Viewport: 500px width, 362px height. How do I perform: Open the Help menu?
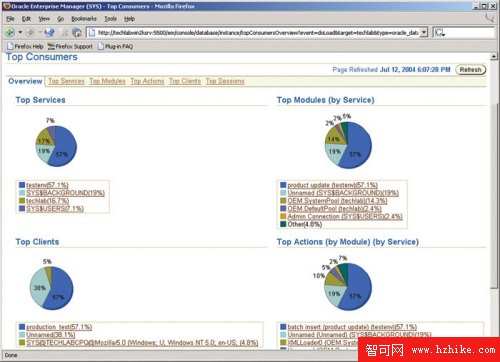point(129,19)
